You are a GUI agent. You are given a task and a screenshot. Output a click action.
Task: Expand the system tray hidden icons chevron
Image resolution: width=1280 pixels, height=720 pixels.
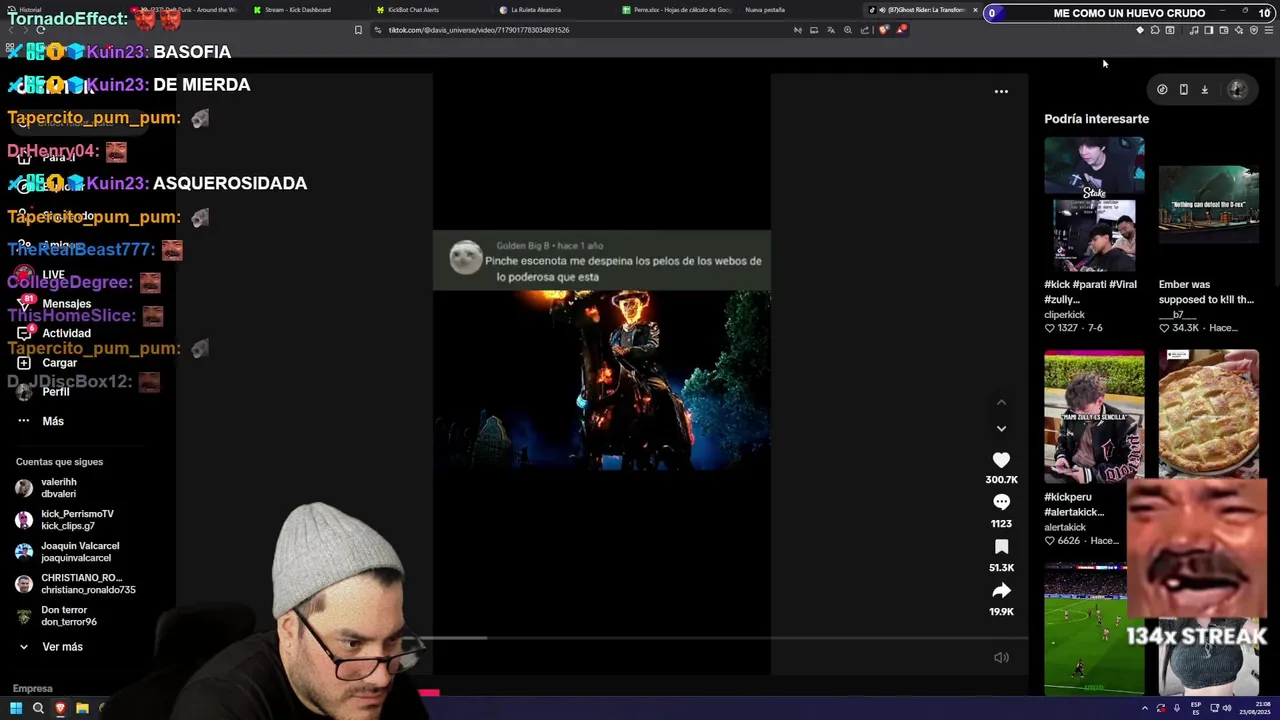point(1145,708)
